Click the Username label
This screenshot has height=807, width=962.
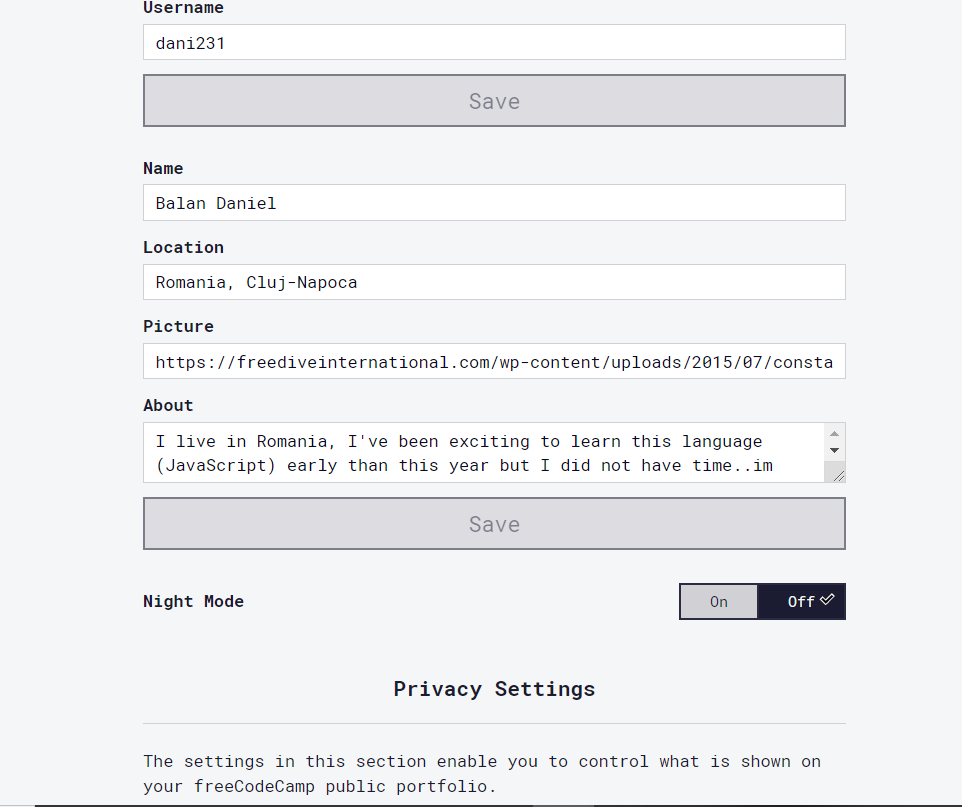click(183, 8)
